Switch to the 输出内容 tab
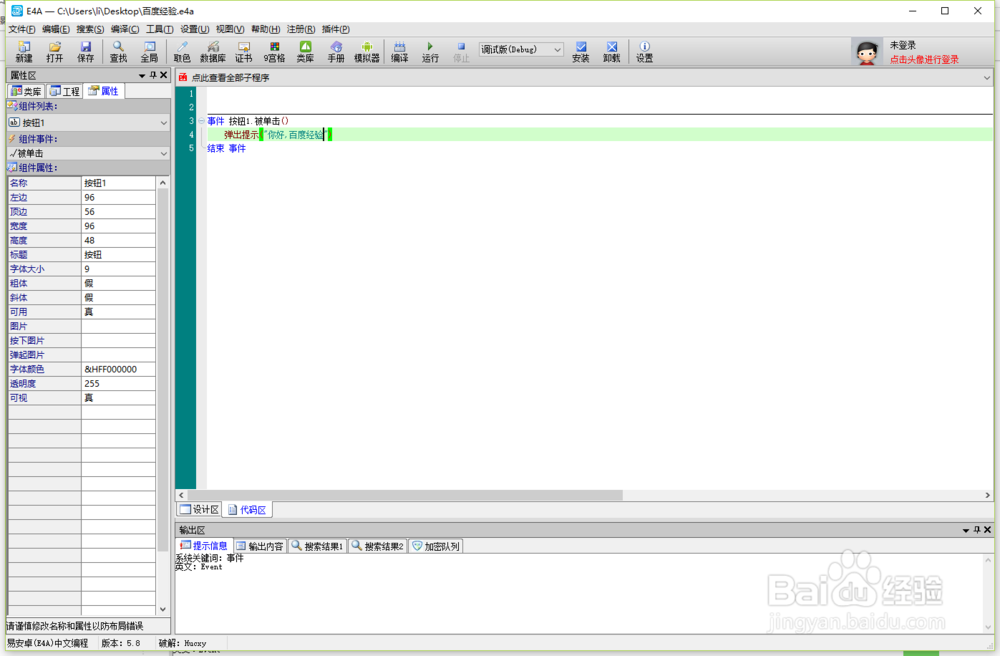Viewport: 1000px width, 656px height. [x=260, y=546]
